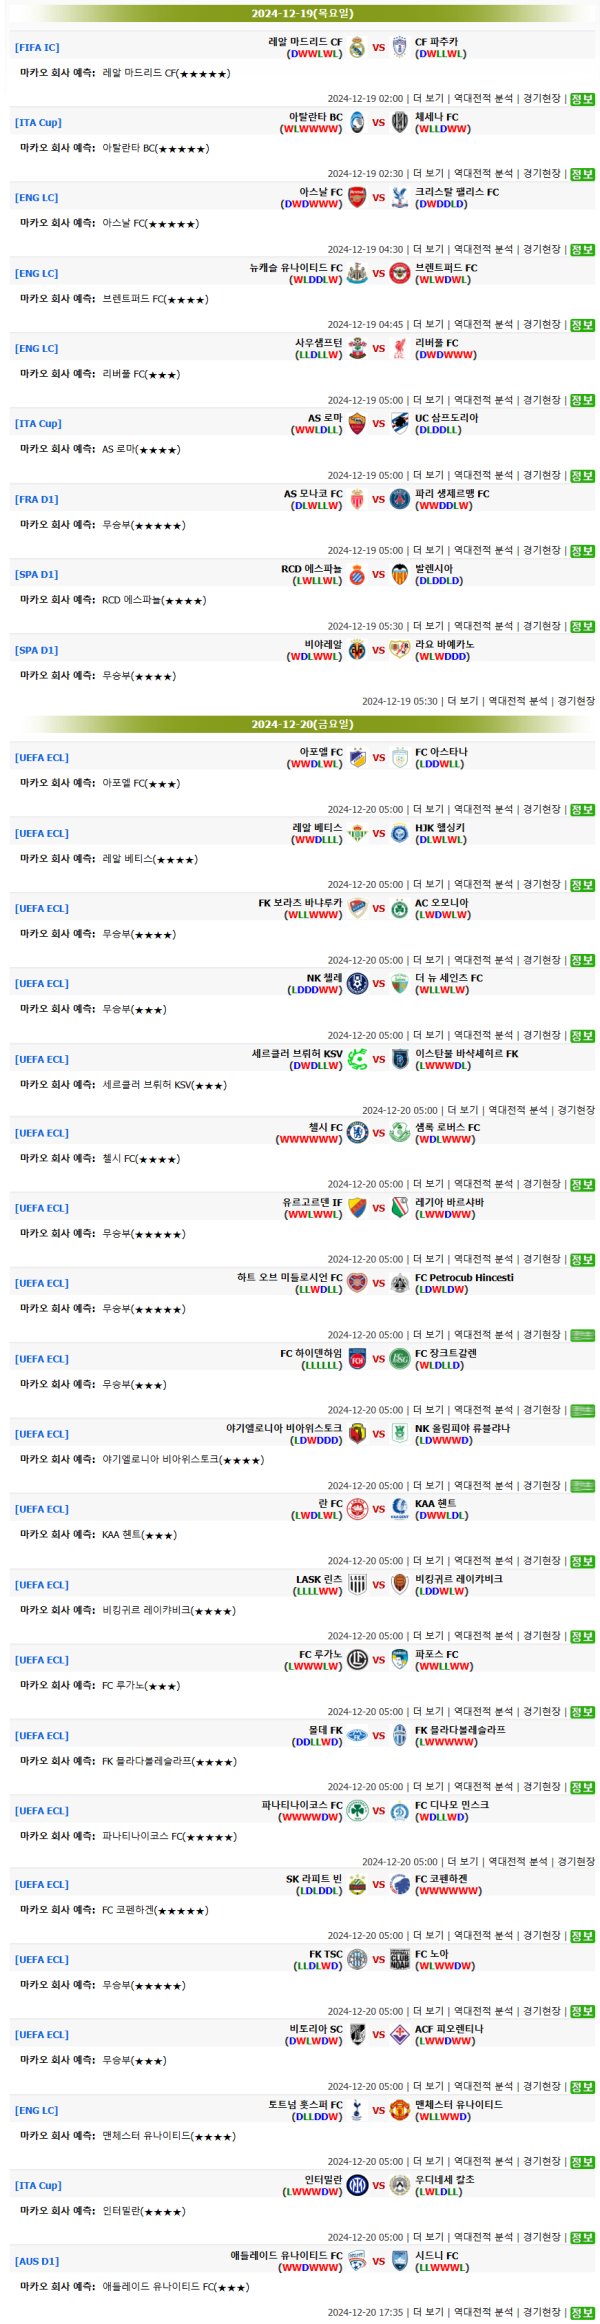
Task: Click the Atalanta BC crest icon
Action: click(357, 122)
